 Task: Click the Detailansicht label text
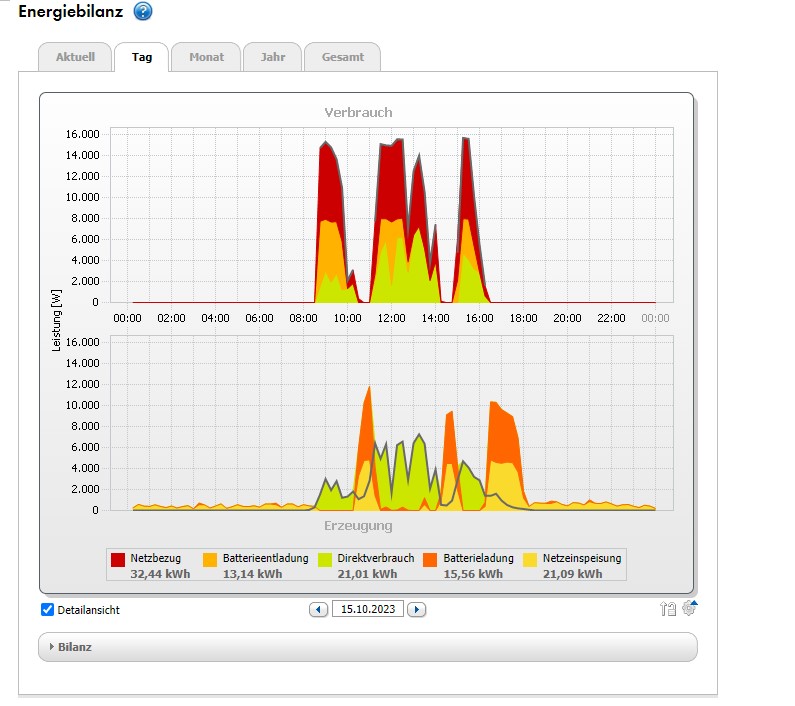(x=88, y=610)
